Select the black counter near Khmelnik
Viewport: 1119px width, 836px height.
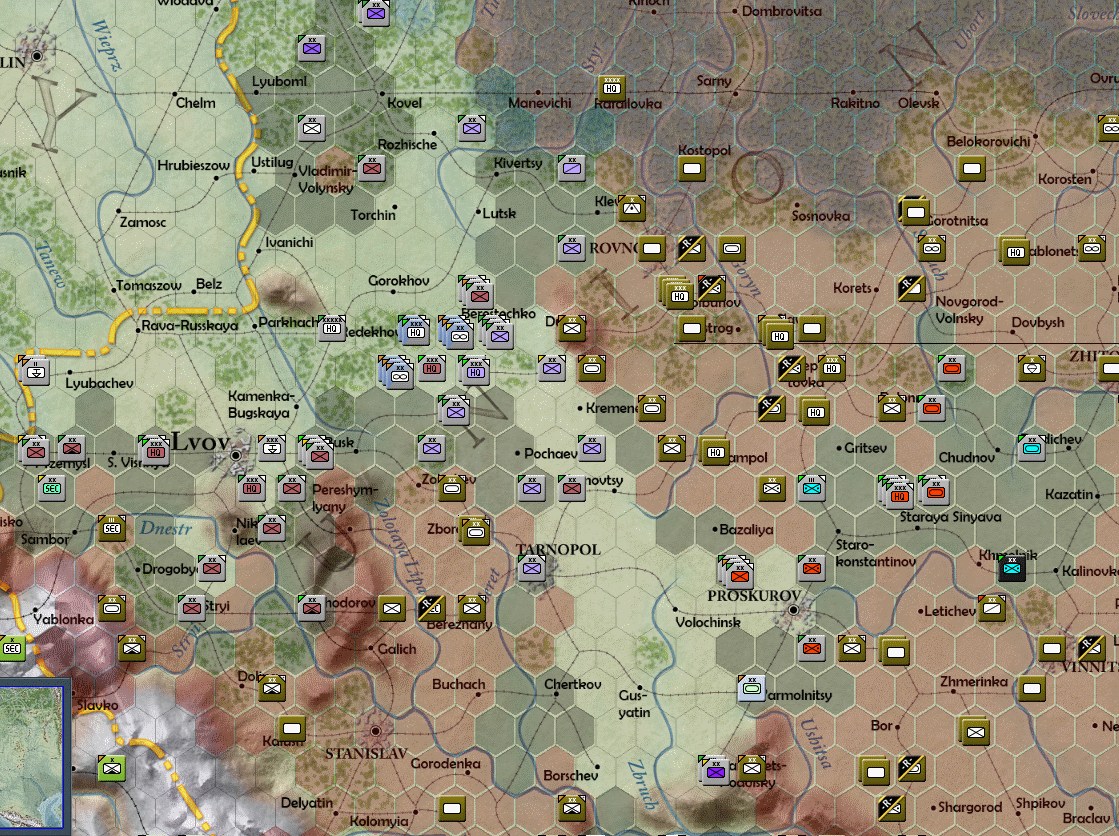pyautogui.click(x=1011, y=568)
